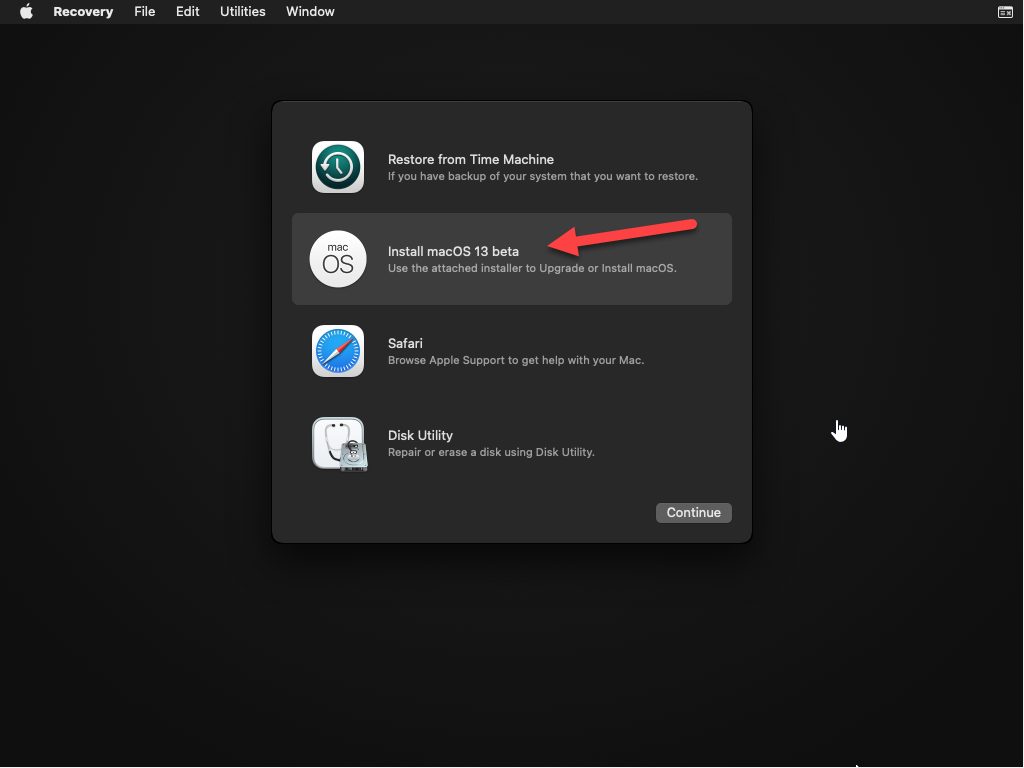Open the Recovery menu

pos(83,12)
